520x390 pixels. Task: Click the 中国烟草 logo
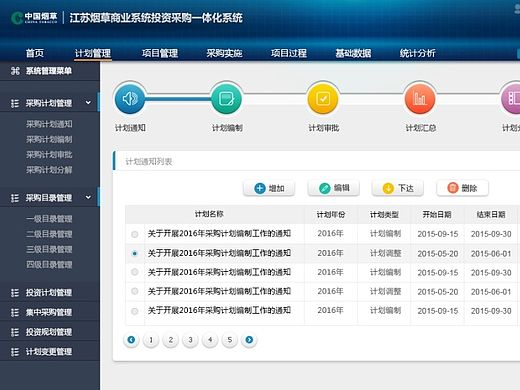pos(34,18)
